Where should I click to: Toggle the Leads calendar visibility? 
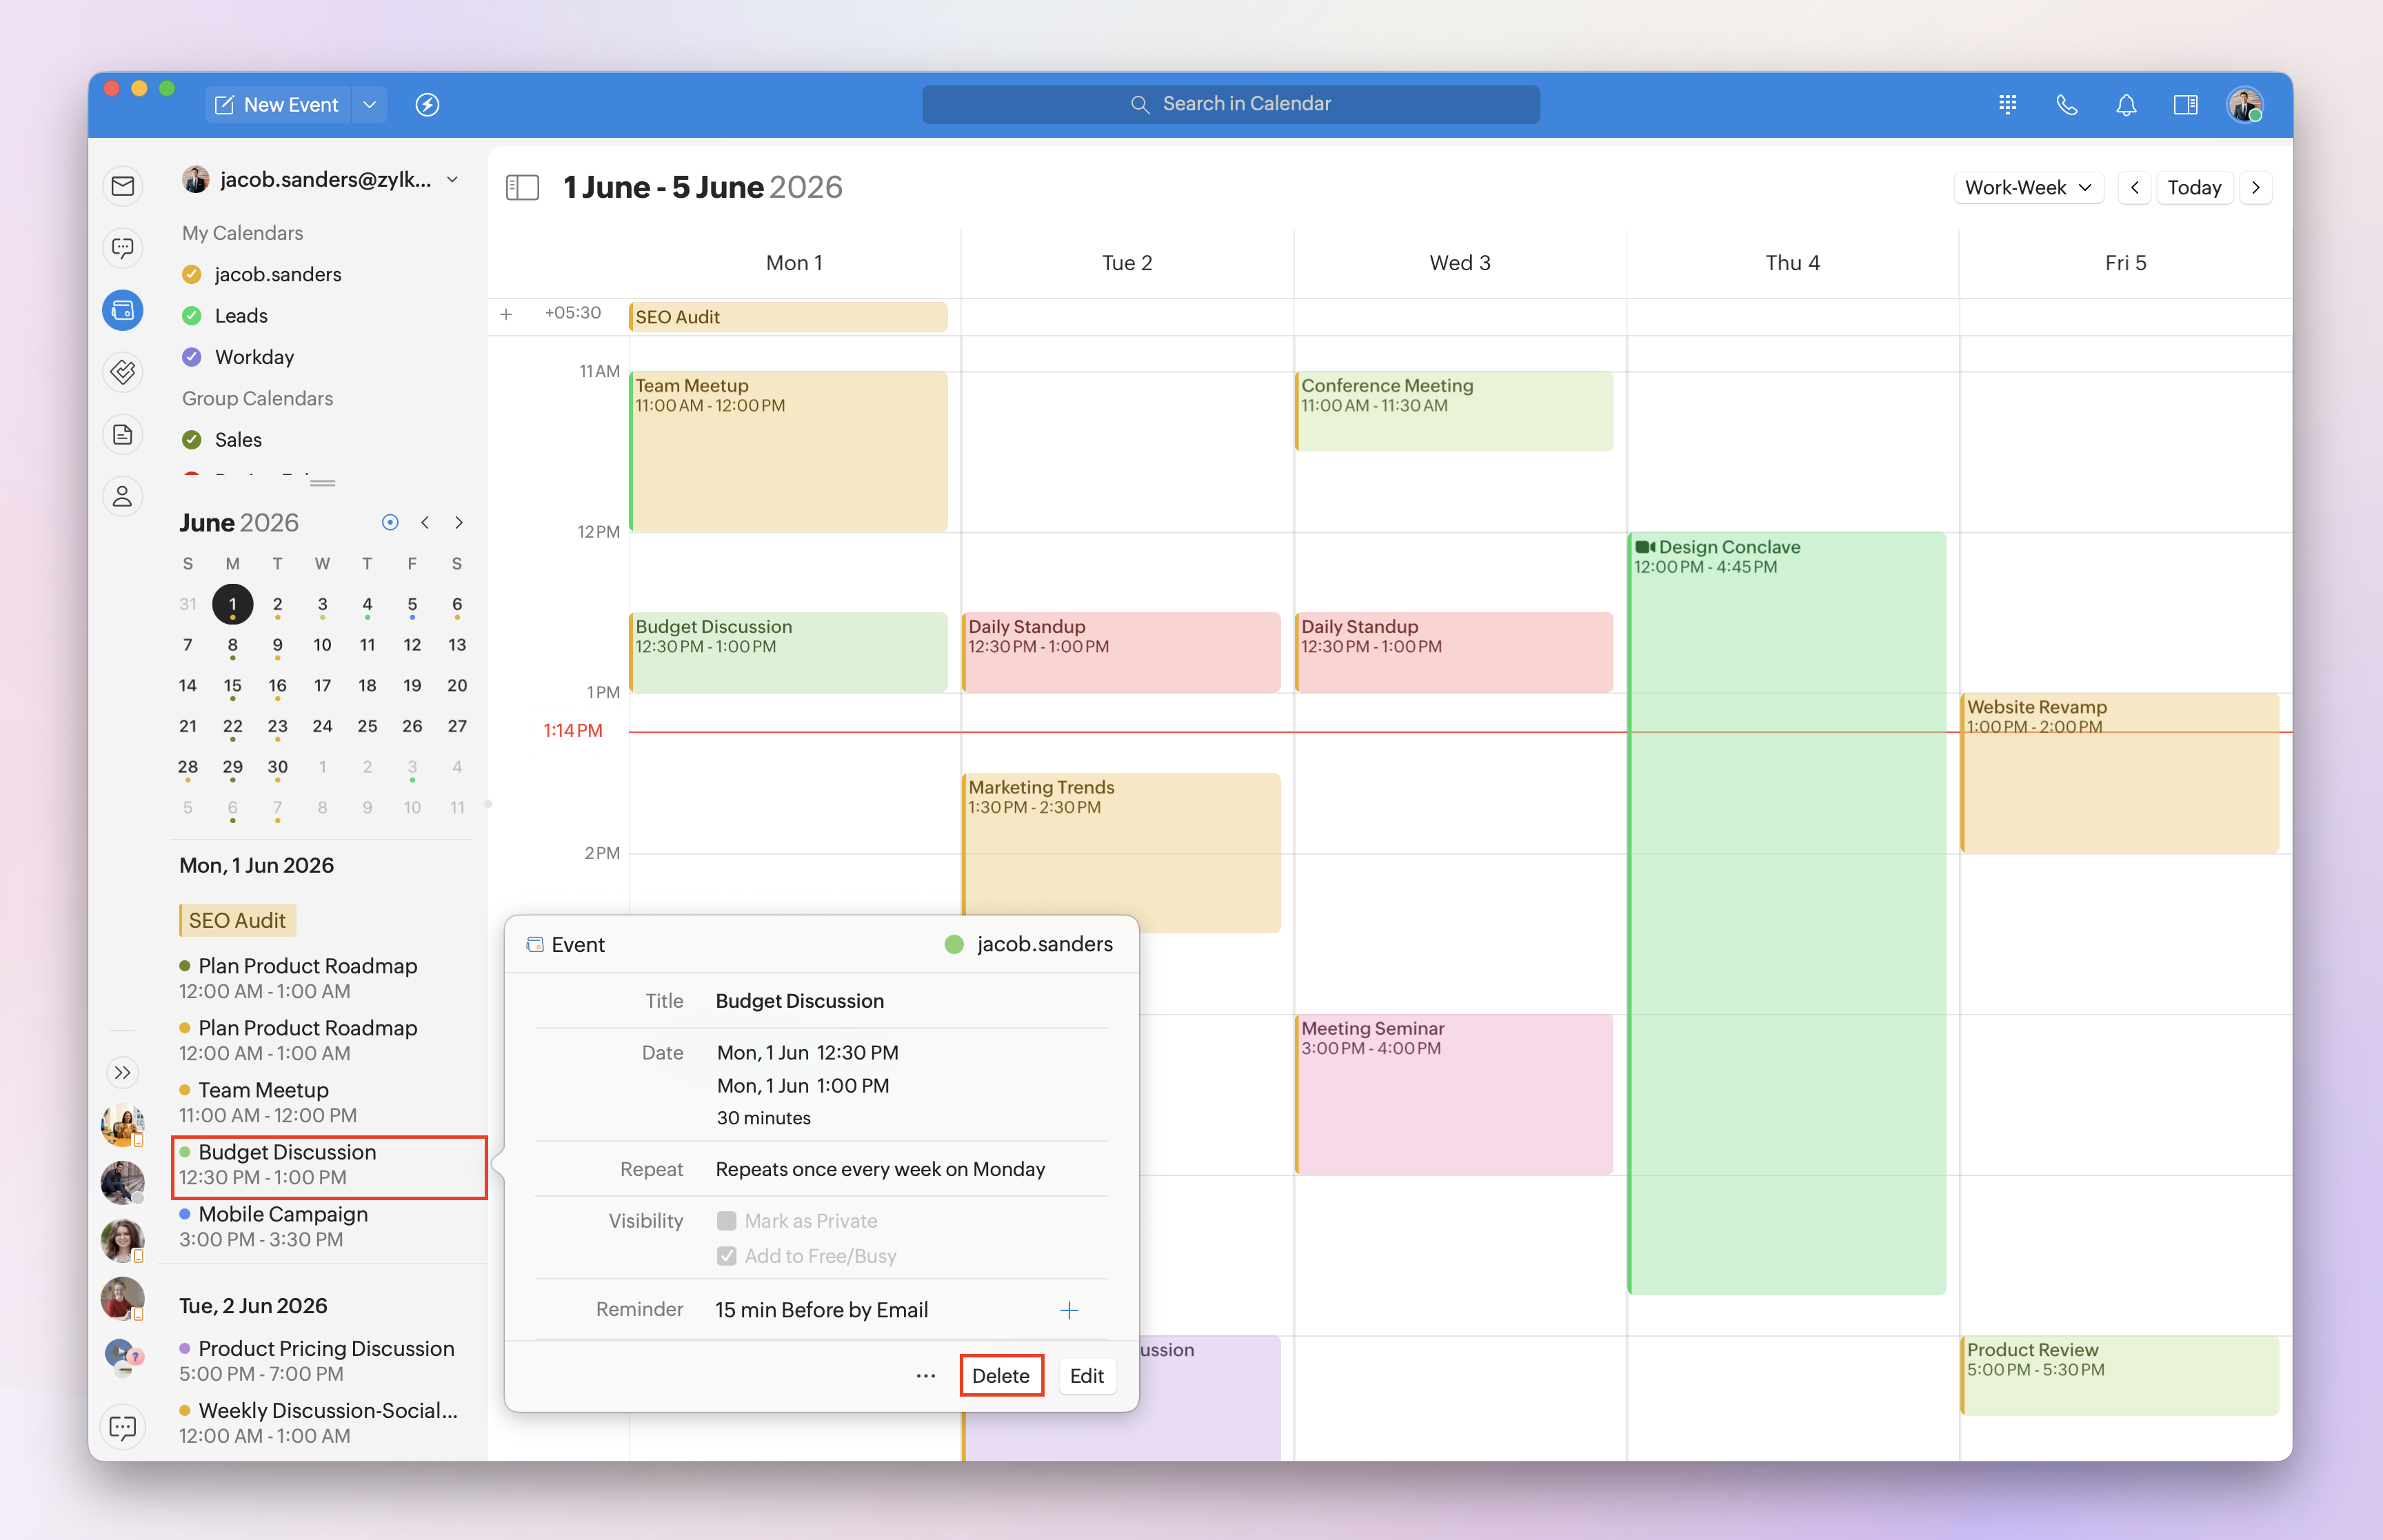[192, 316]
